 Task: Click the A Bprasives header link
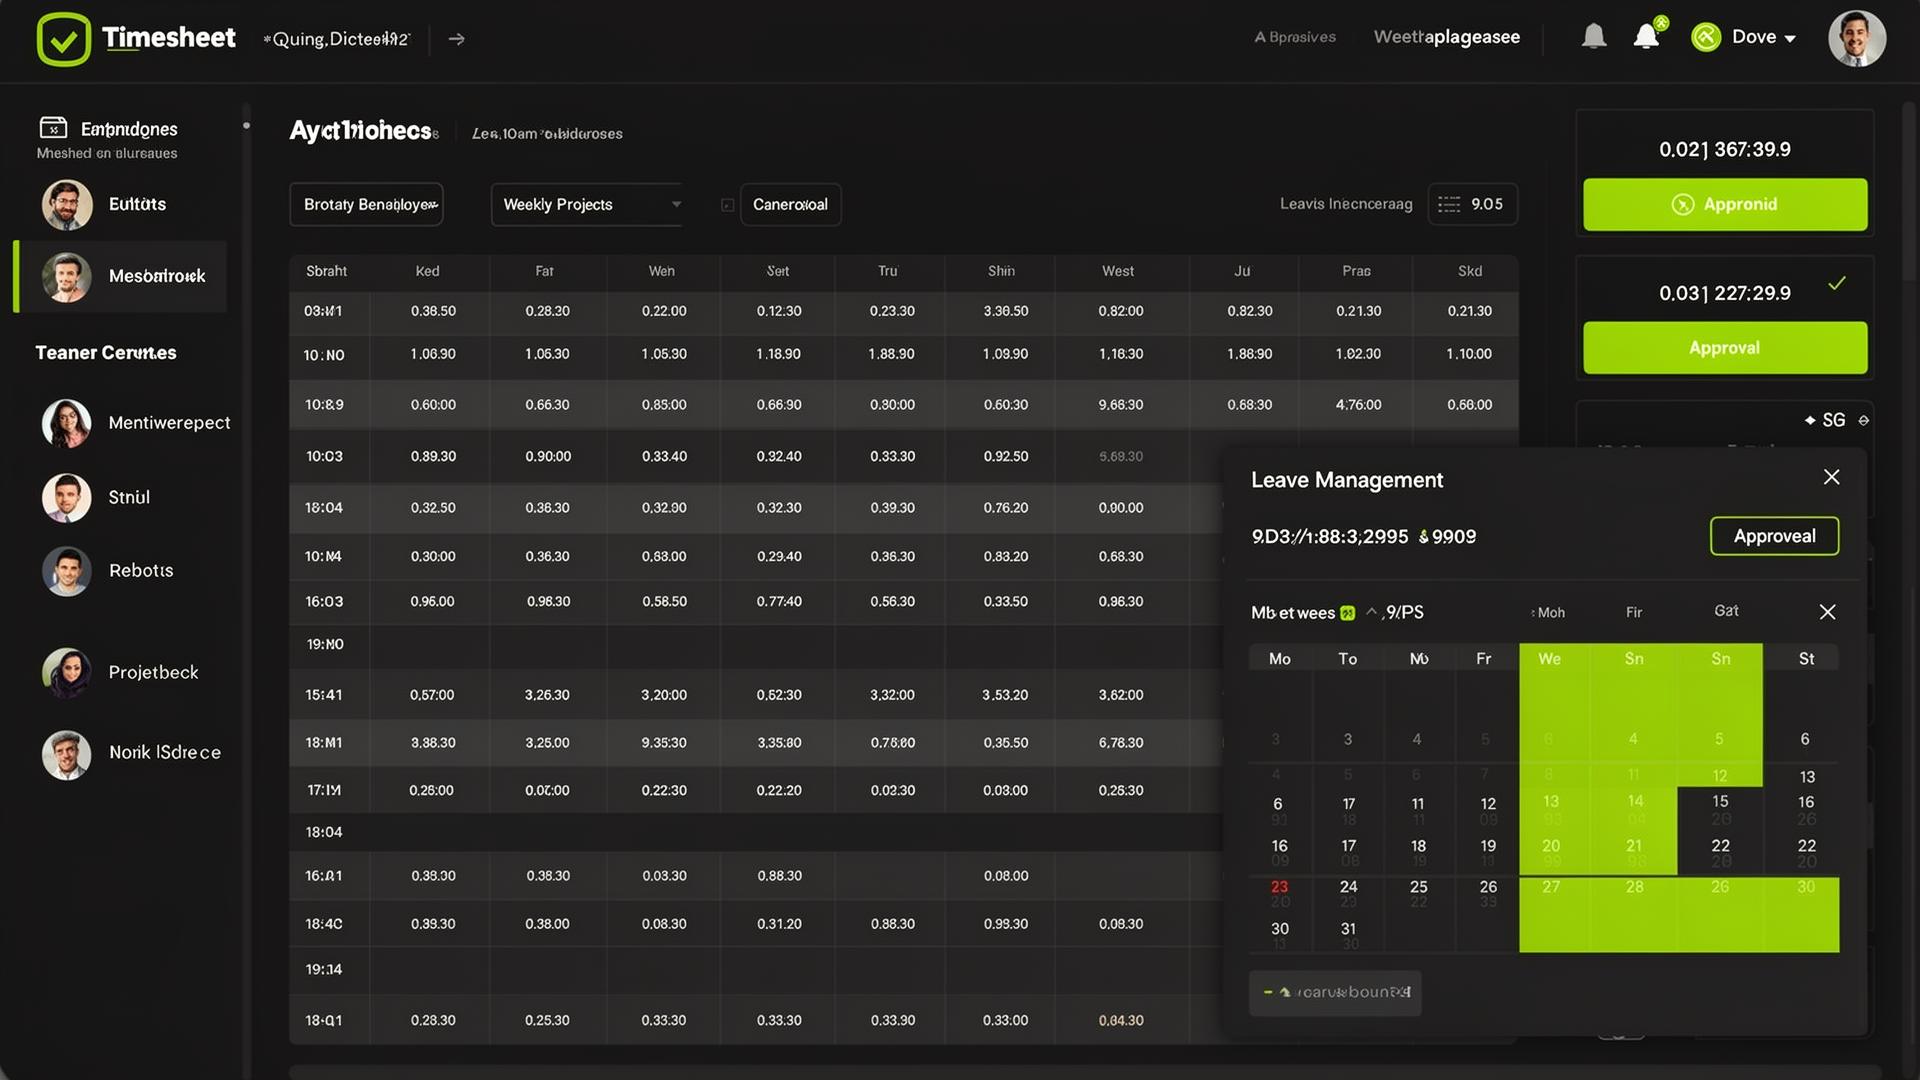pyautogui.click(x=1295, y=37)
